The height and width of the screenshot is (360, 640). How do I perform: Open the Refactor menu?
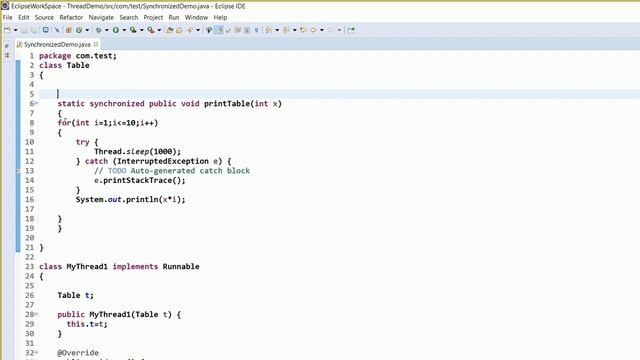71,18
